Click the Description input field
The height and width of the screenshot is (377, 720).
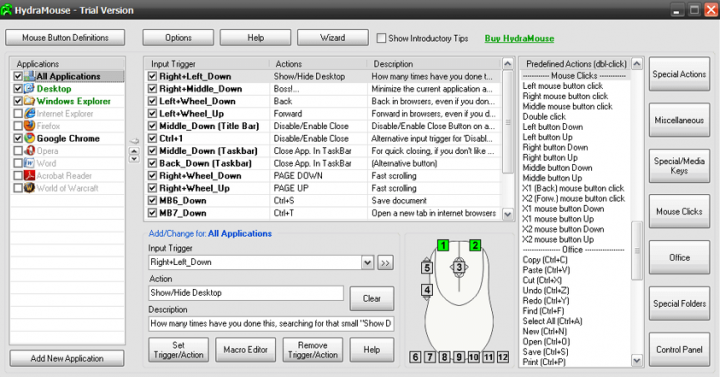click(271, 324)
